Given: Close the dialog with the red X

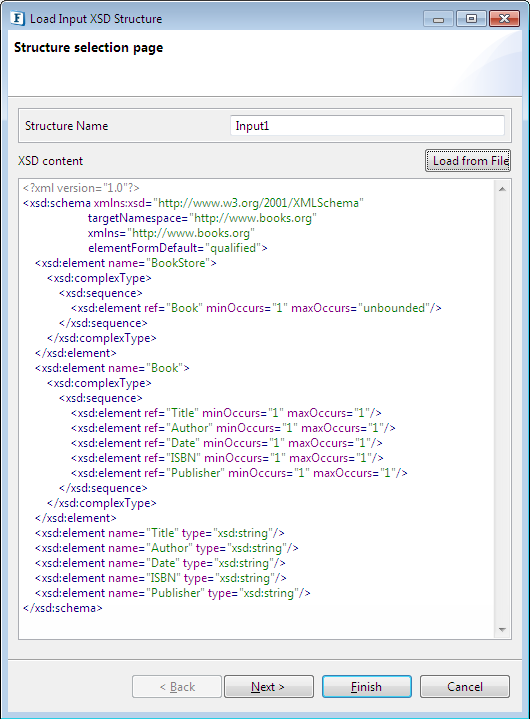Looking at the screenshot, I should 504,19.
